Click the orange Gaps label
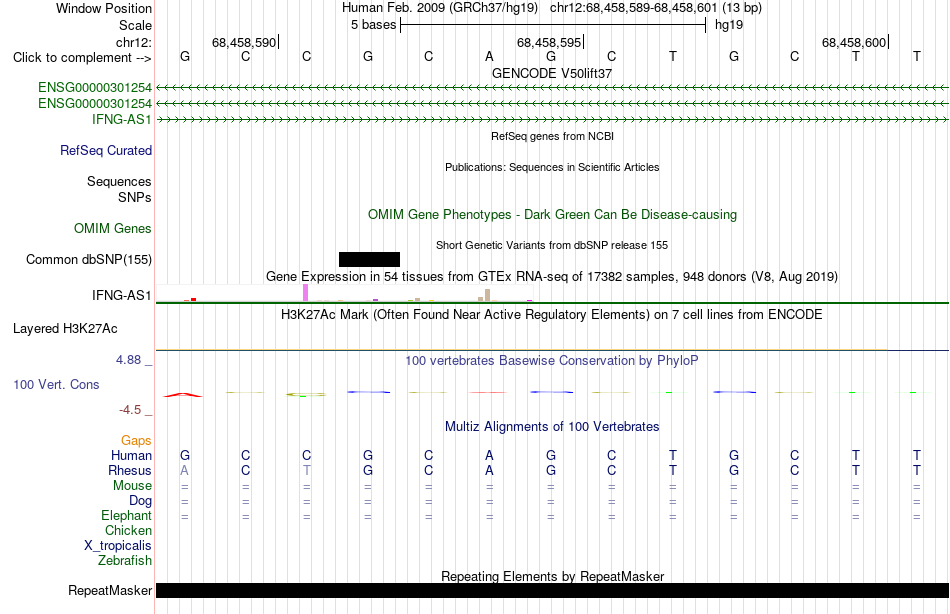The height and width of the screenshot is (614, 950). point(136,441)
